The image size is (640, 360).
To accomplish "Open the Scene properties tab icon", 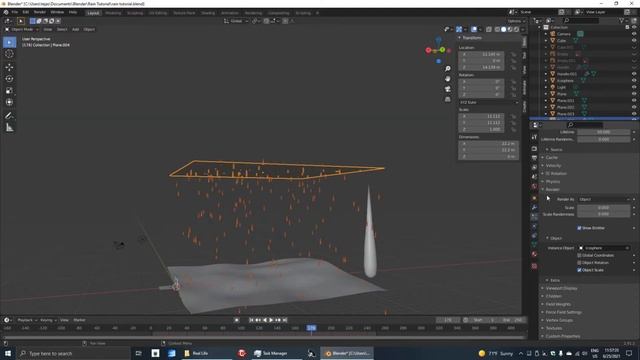I will [534, 177].
